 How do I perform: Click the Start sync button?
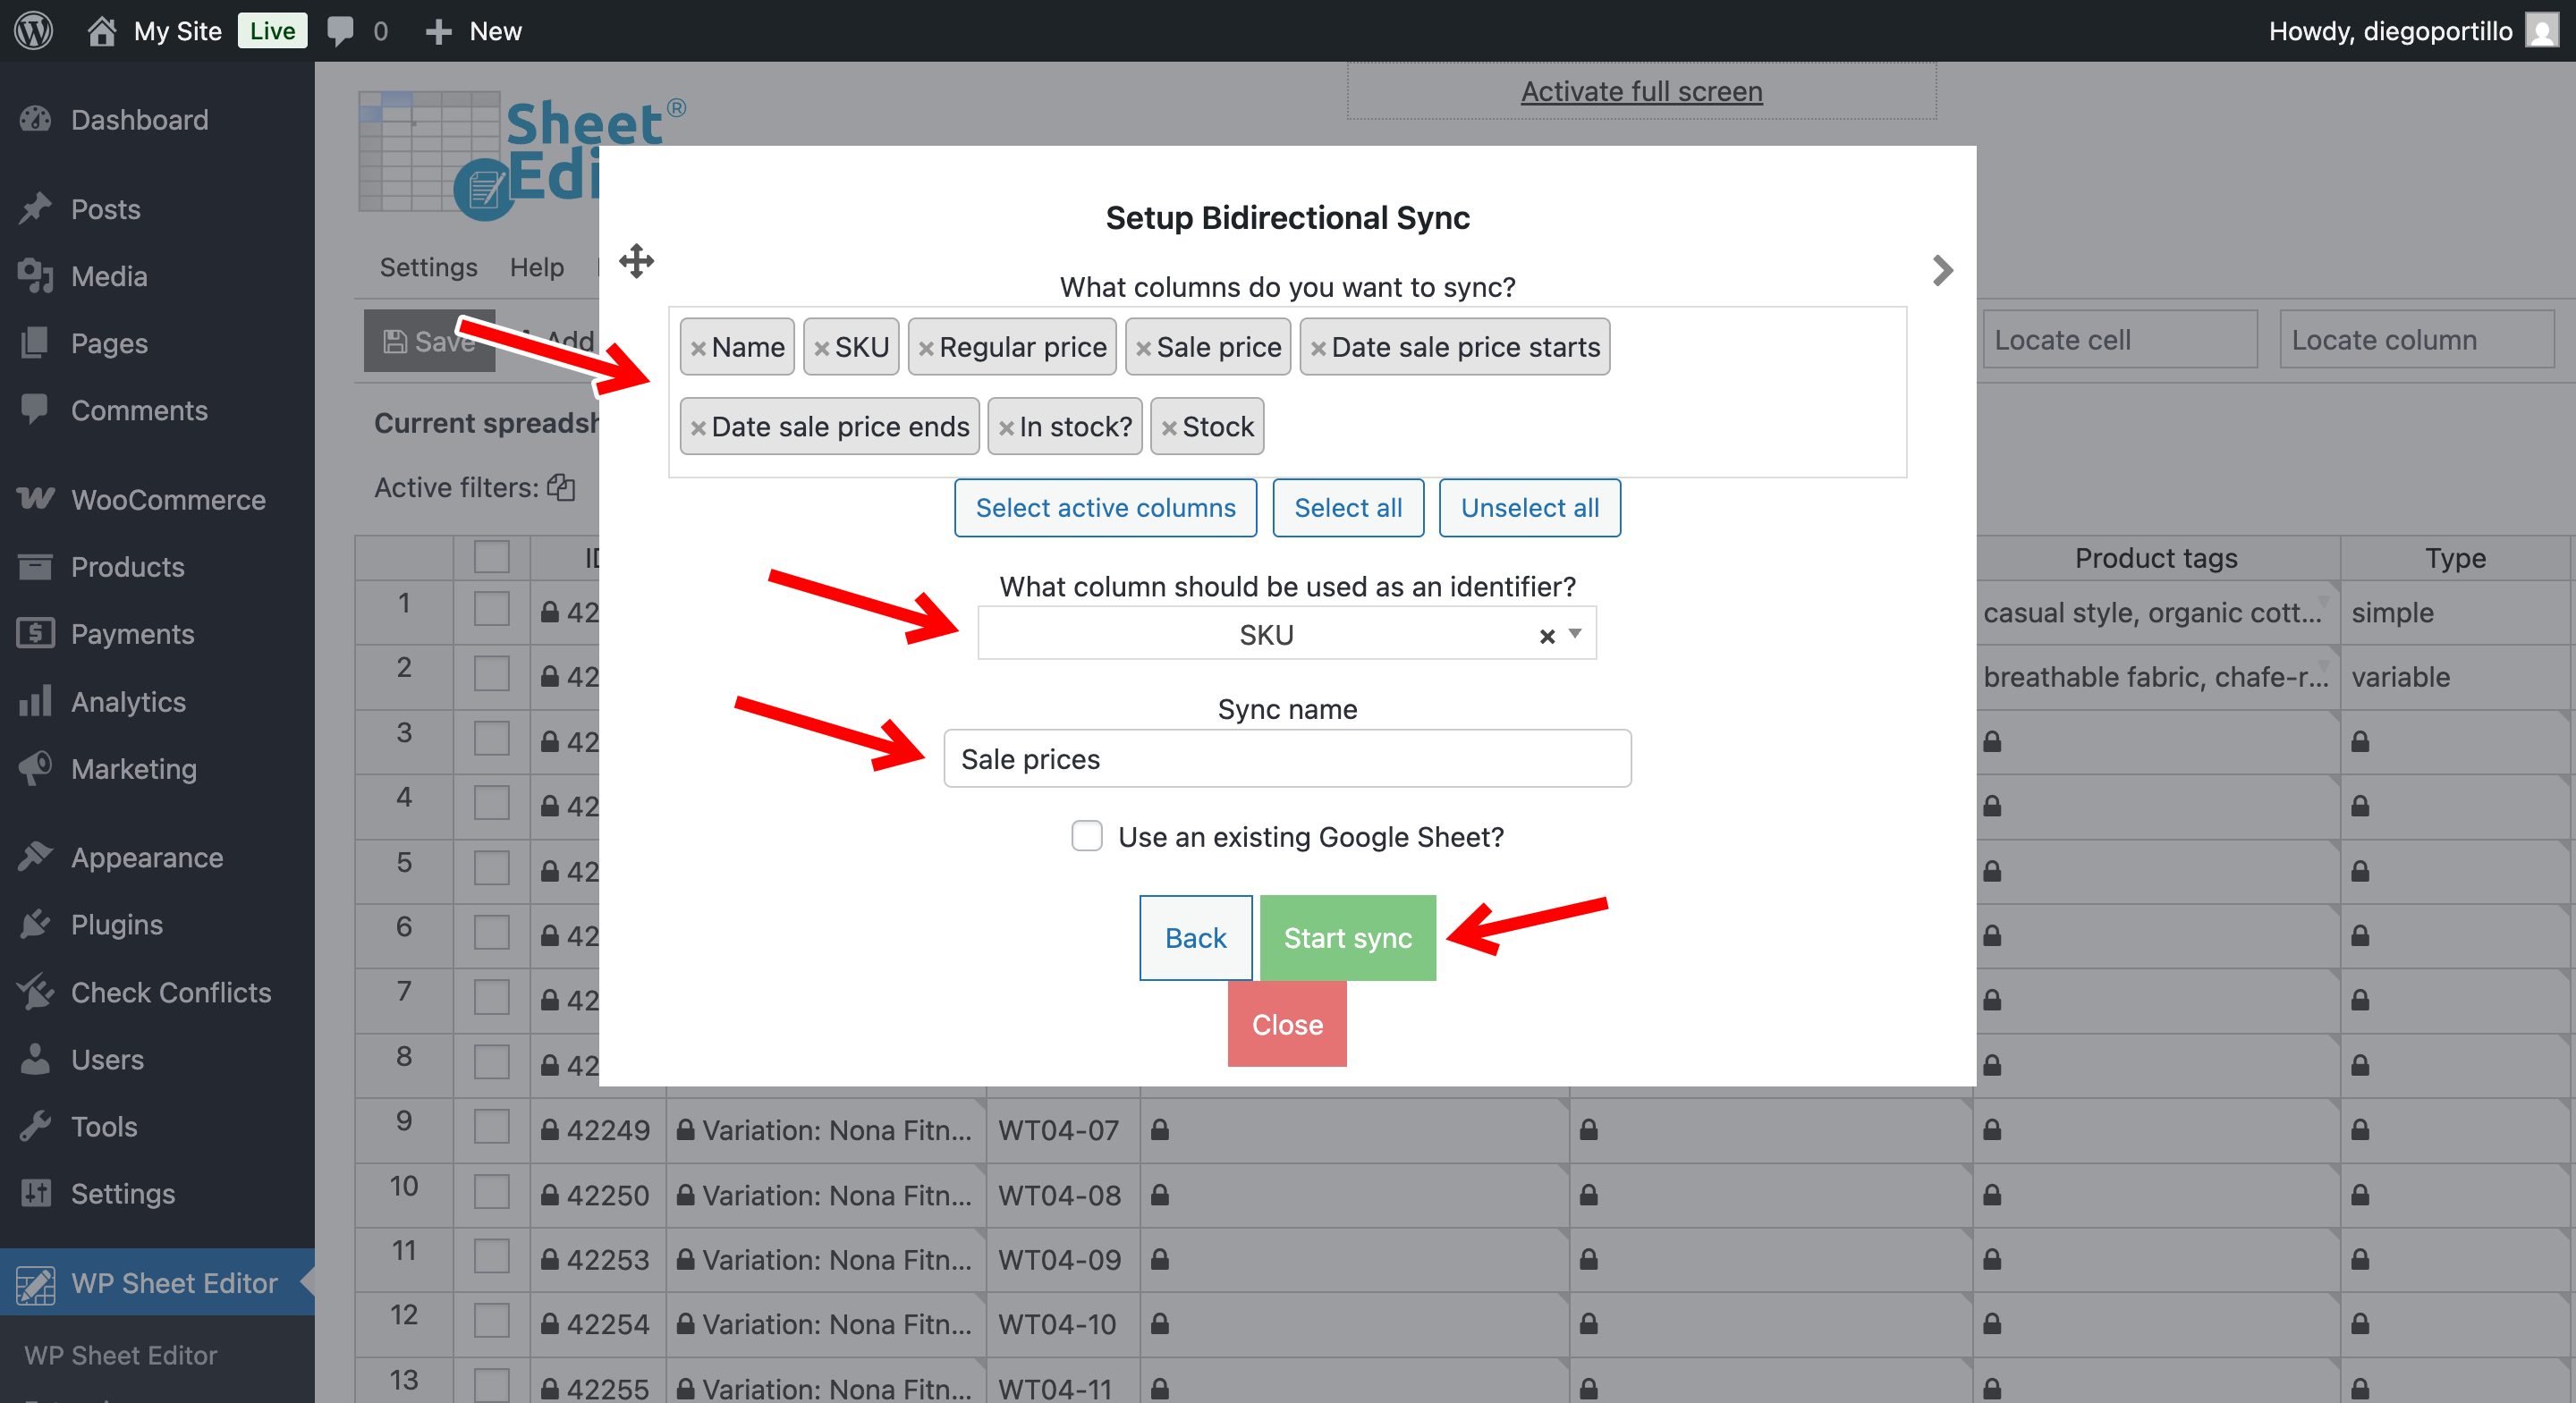tap(1348, 937)
